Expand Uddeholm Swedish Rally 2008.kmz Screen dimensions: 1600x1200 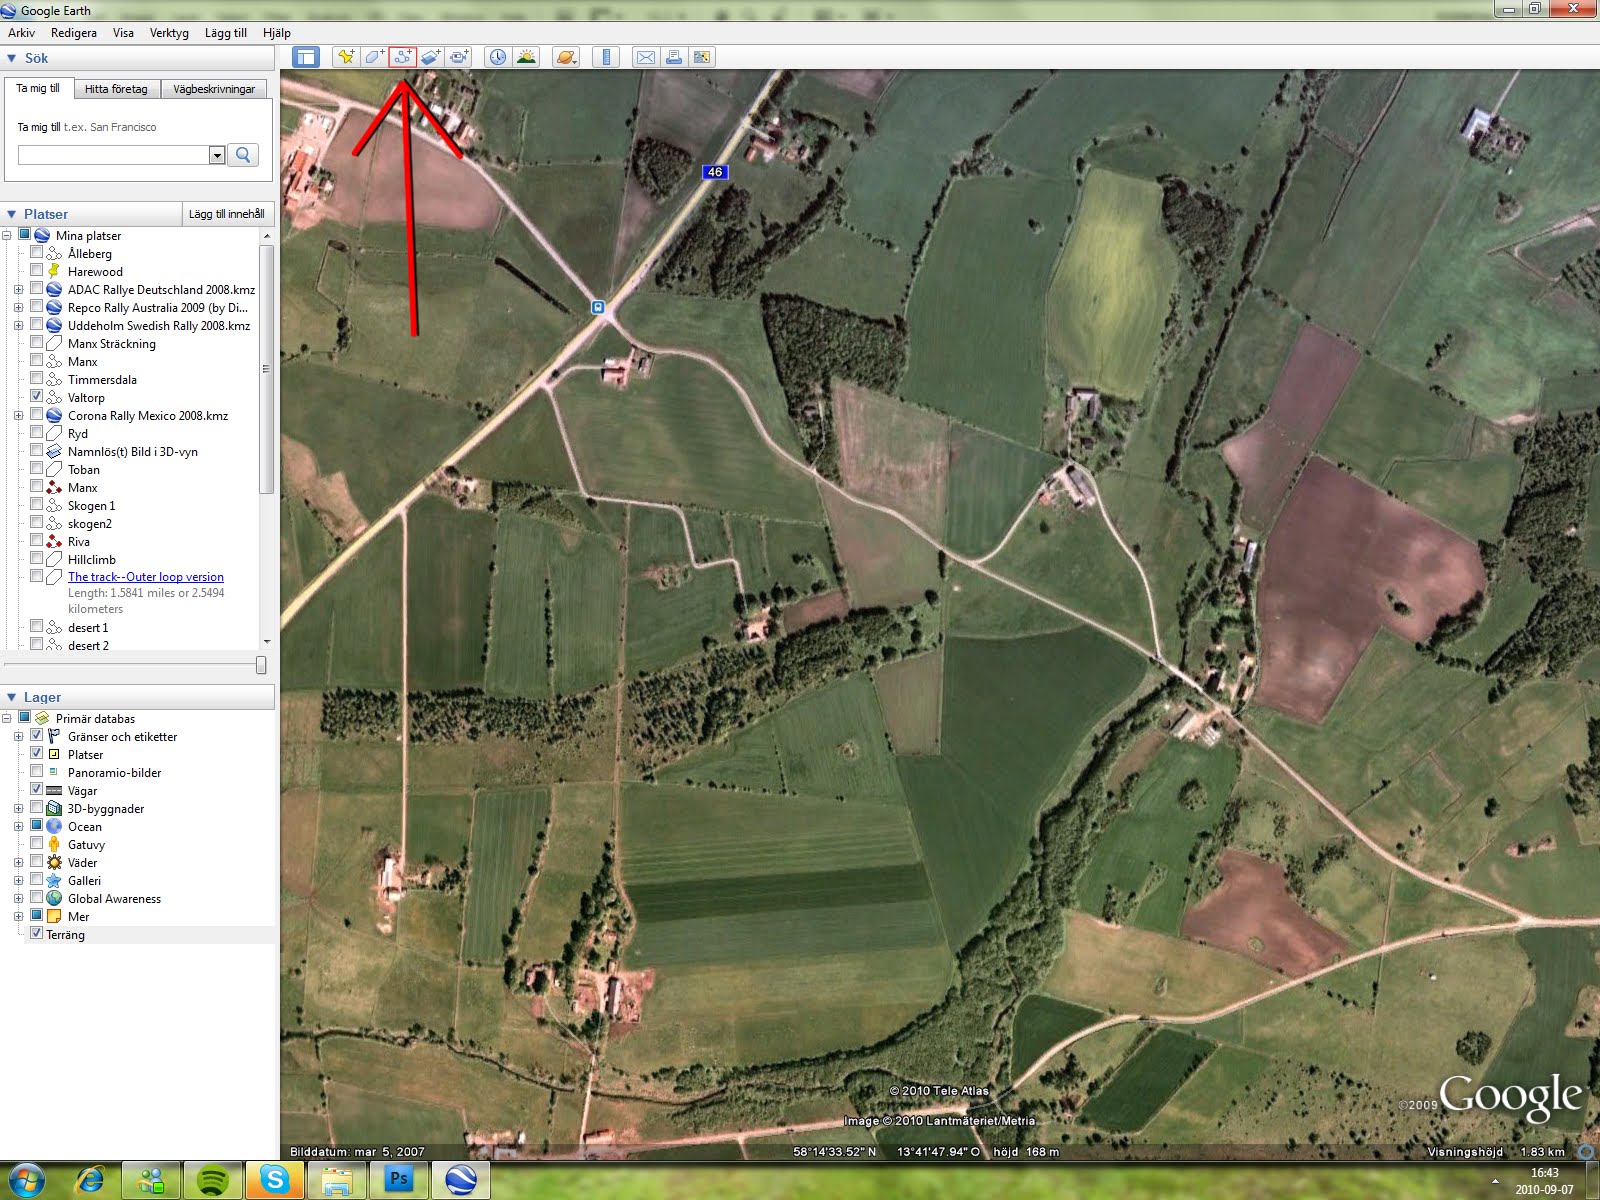(19, 326)
